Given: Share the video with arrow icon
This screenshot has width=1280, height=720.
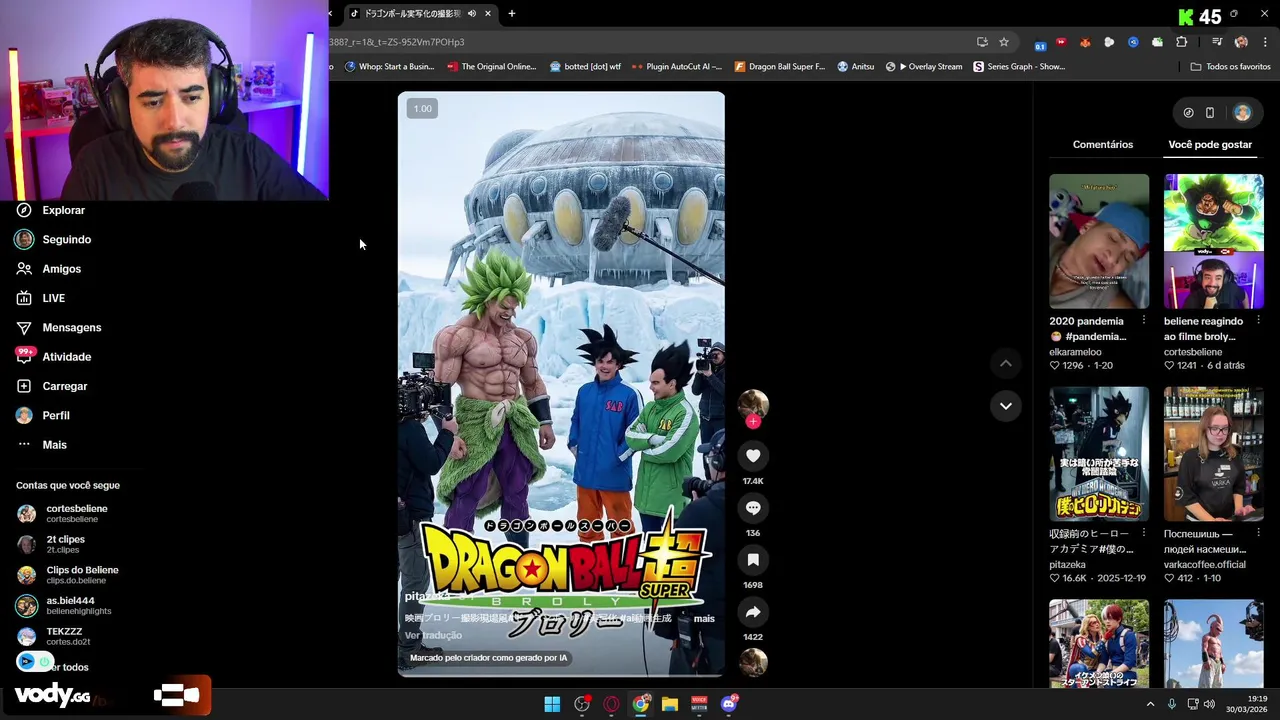Looking at the screenshot, I should click(x=753, y=612).
